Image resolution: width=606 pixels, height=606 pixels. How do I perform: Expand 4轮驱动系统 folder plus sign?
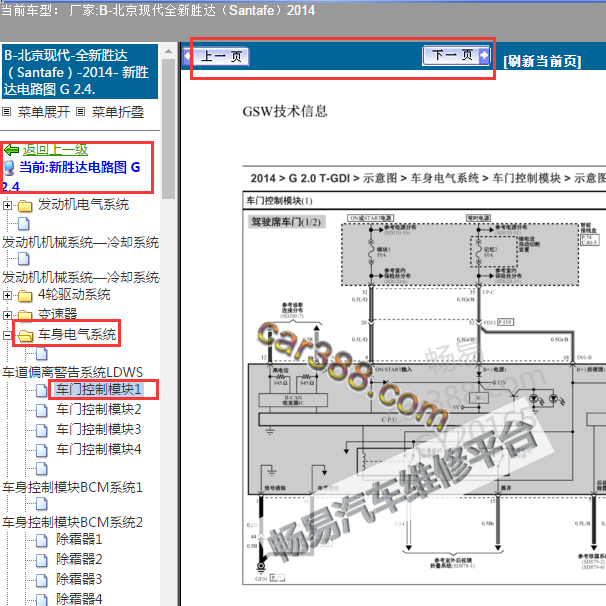pos(7,296)
